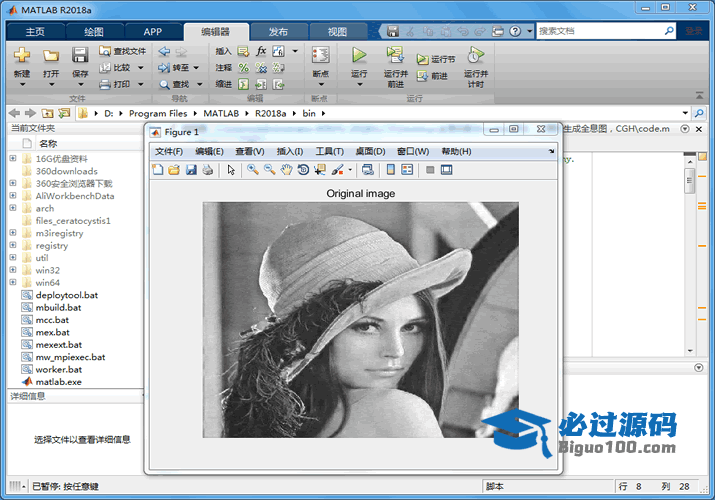
Task: Toggle the Brush data tool
Action: pos(337,170)
